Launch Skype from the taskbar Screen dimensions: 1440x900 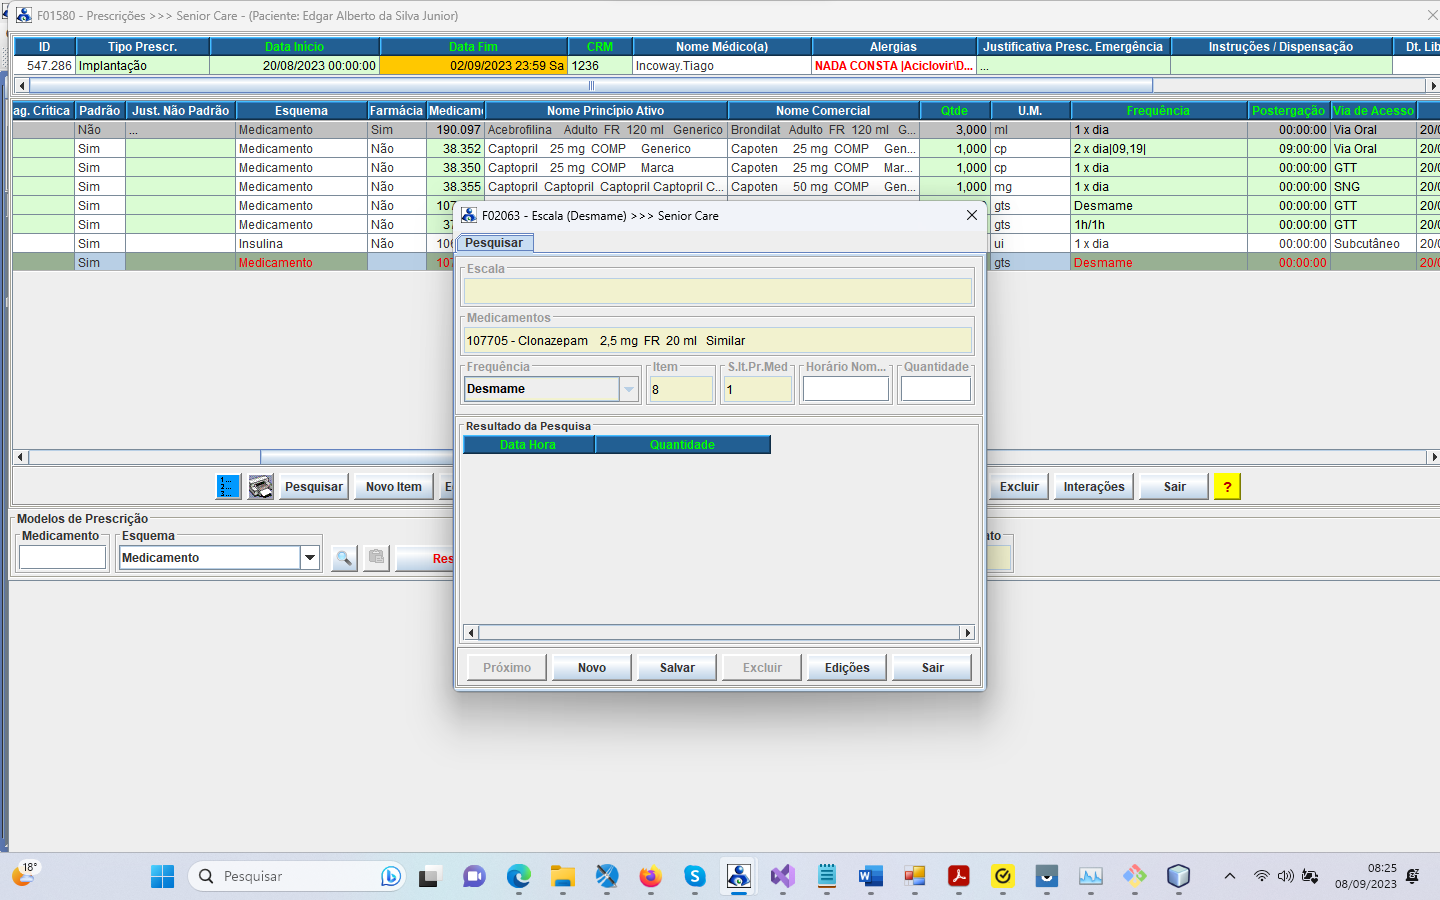tap(694, 877)
